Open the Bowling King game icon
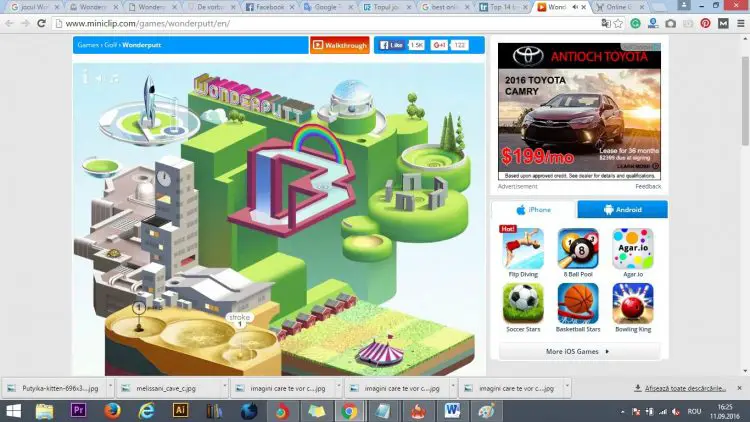Screen dimensions: 750x422 tap(633, 303)
